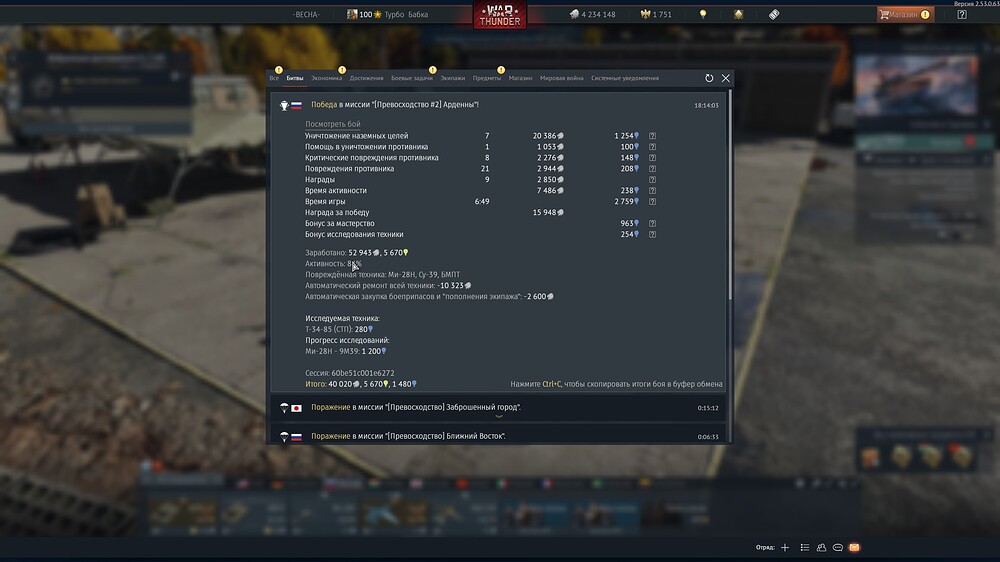1000x562 pixels.
Task: Open the contacts icon in the bottom bar
Action: coord(821,548)
